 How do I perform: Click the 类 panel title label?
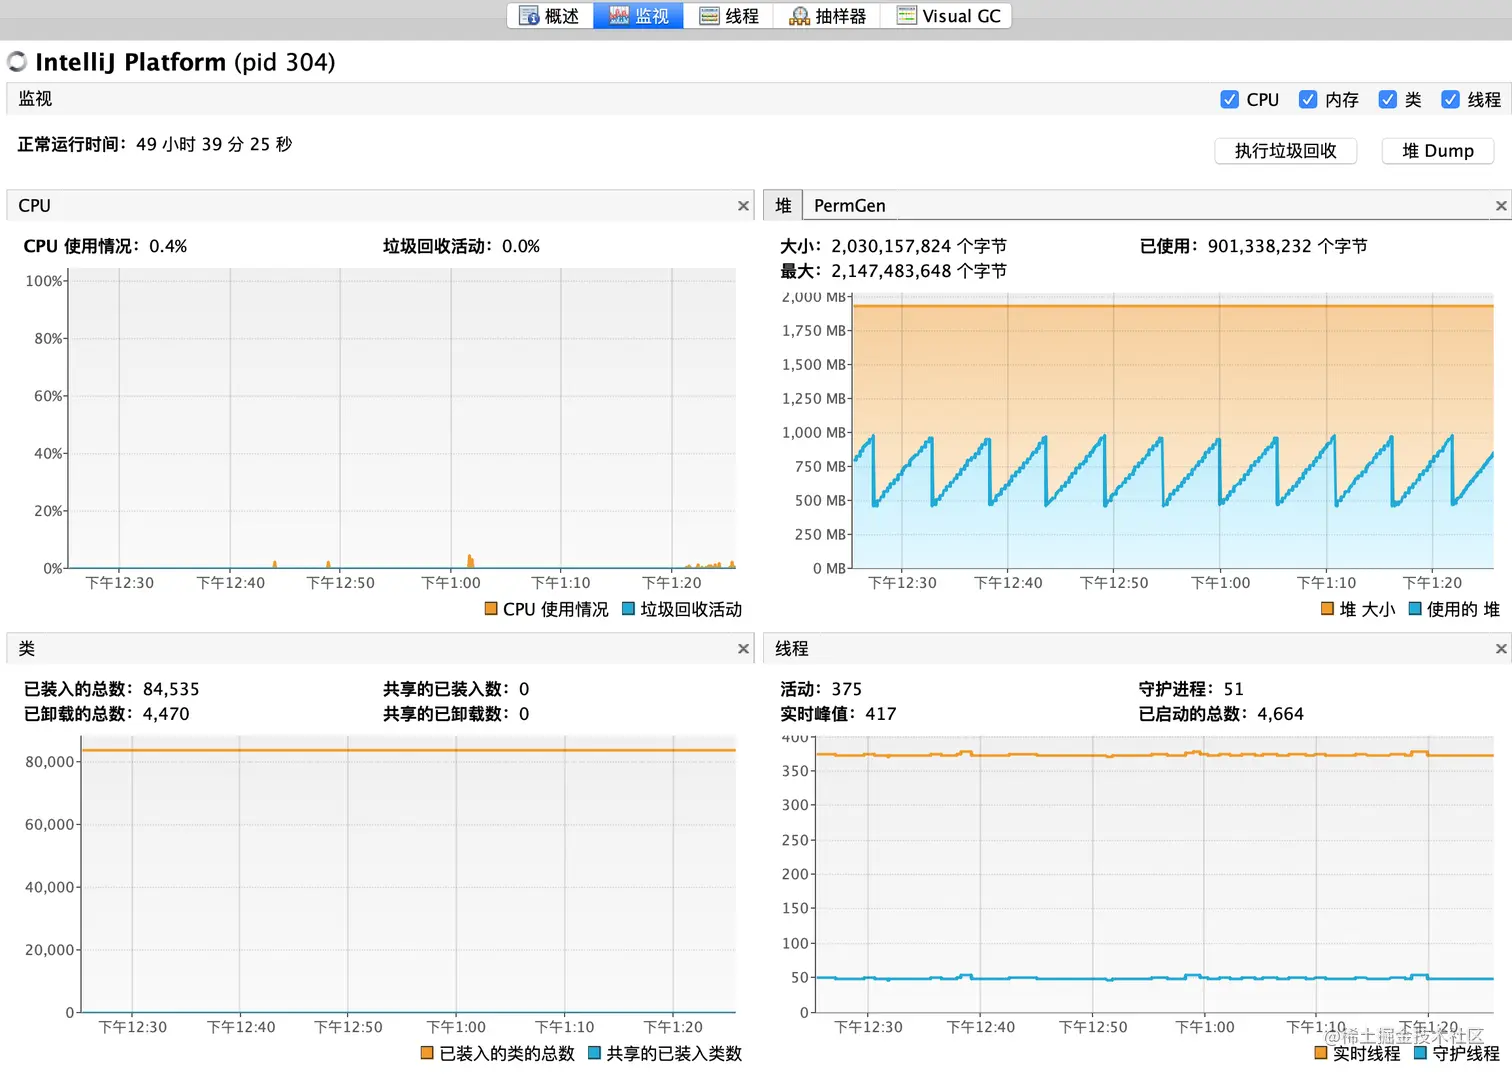[27, 648]
